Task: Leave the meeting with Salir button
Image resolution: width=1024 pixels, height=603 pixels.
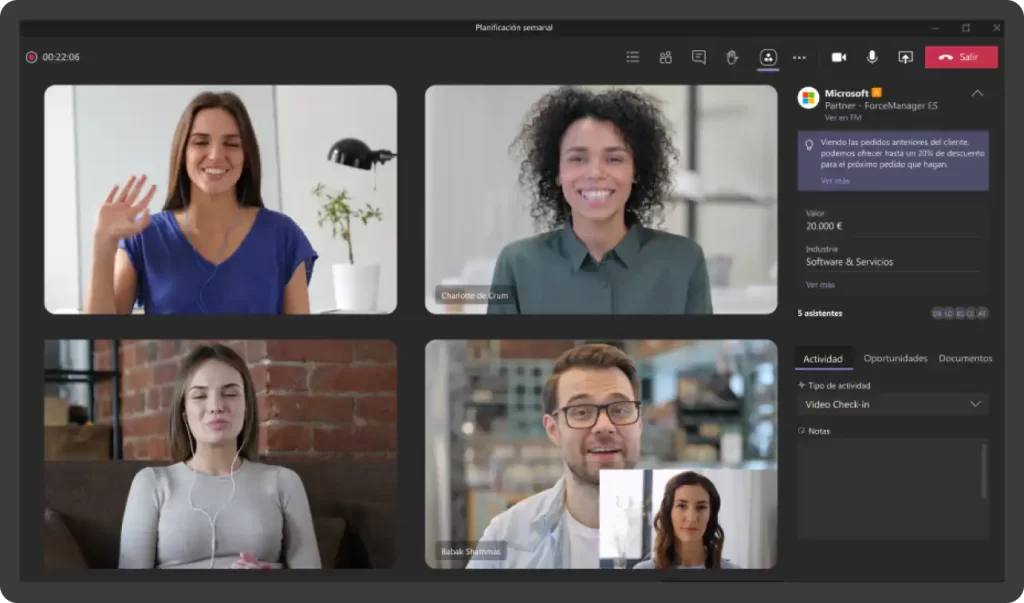Action: 960,57
